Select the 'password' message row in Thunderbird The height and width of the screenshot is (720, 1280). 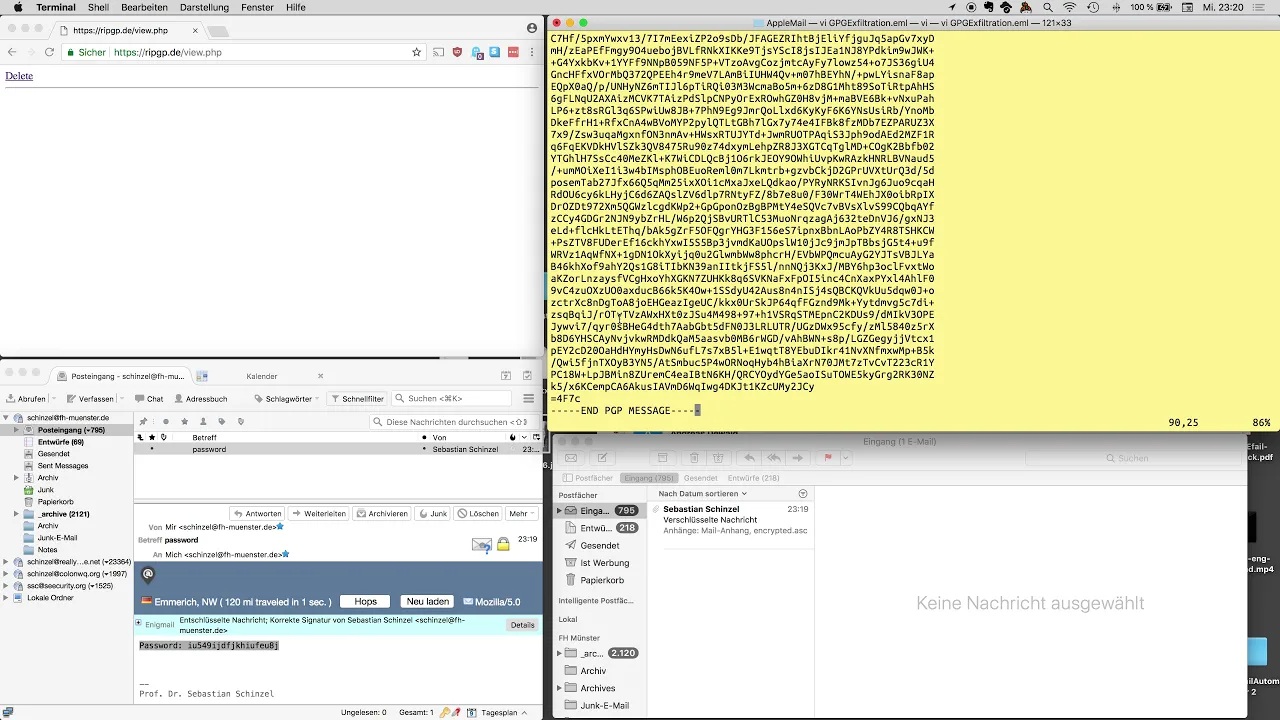(x=338, y=449)
